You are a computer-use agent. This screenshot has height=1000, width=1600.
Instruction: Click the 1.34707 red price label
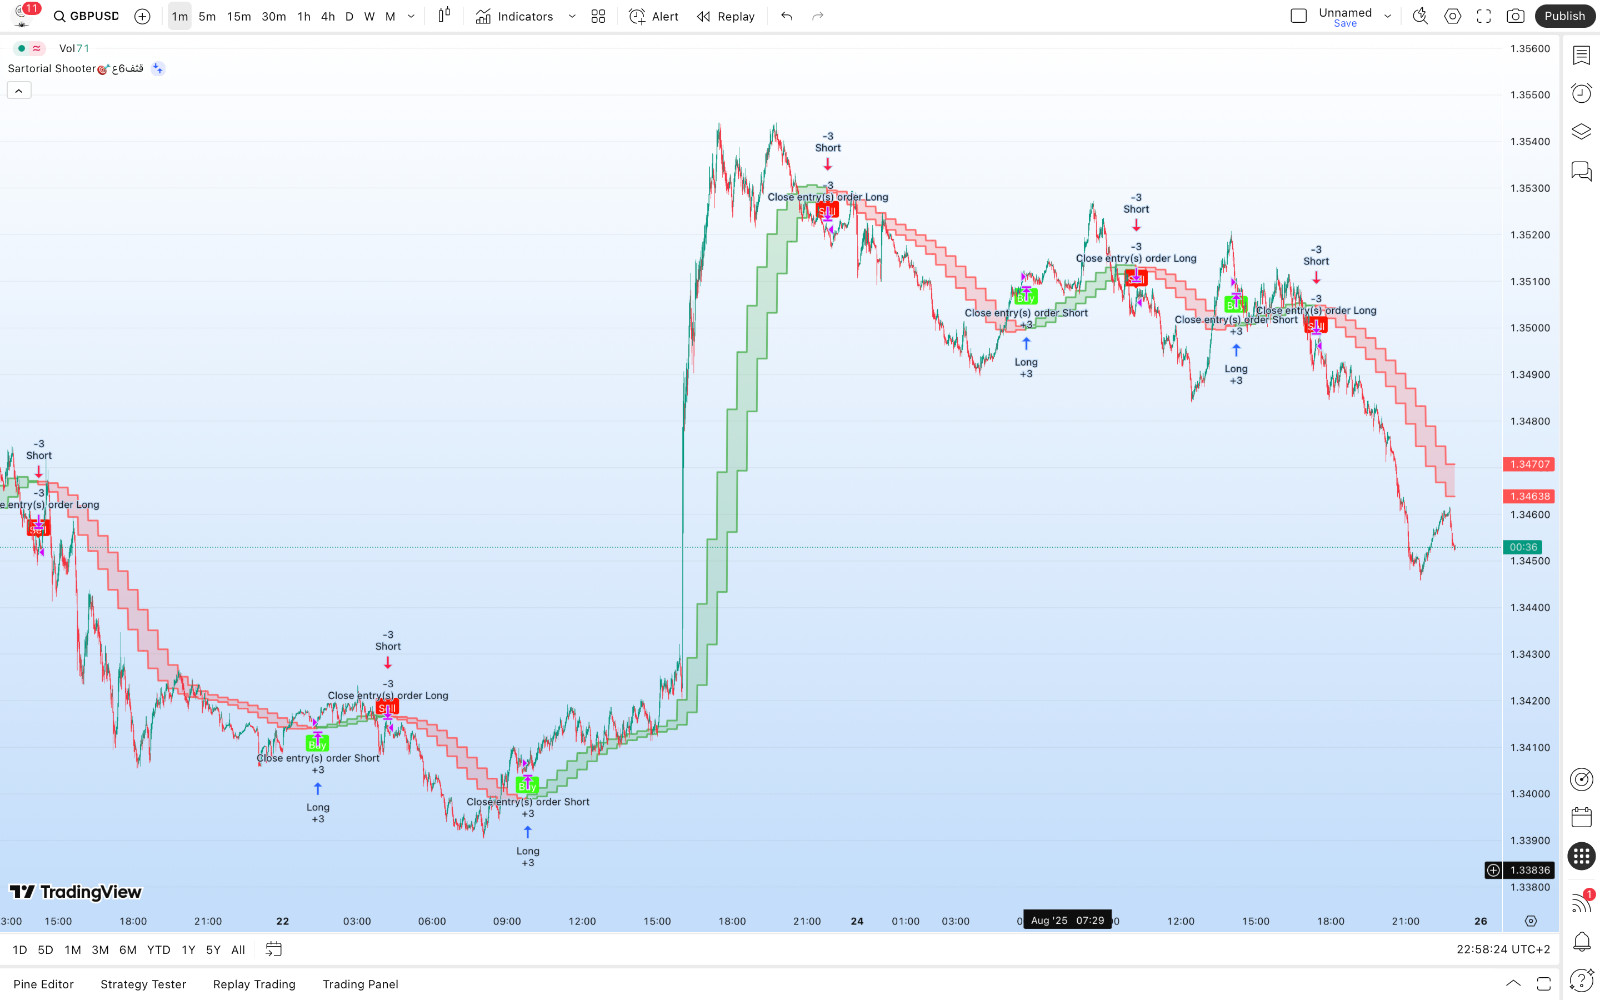[1529, 464]
